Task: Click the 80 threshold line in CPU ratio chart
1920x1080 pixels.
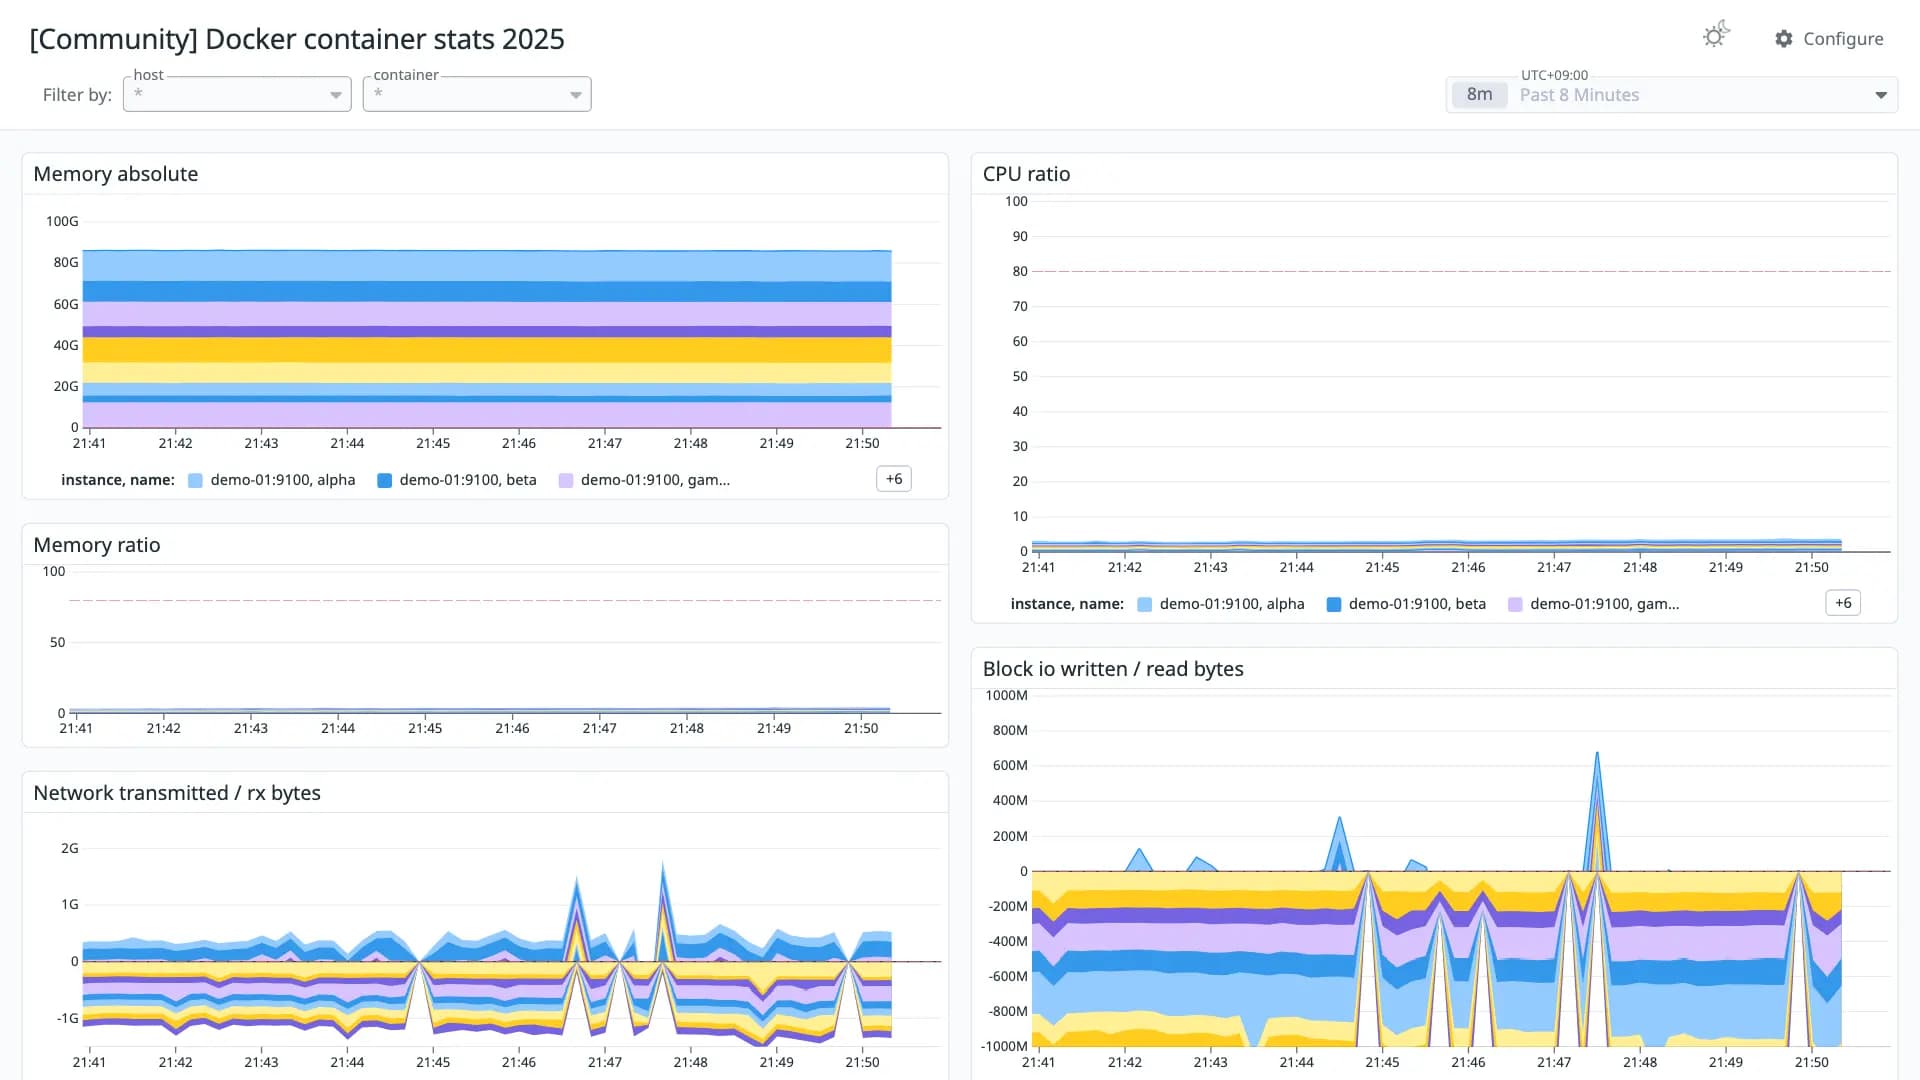Action: click(1460, 271)
